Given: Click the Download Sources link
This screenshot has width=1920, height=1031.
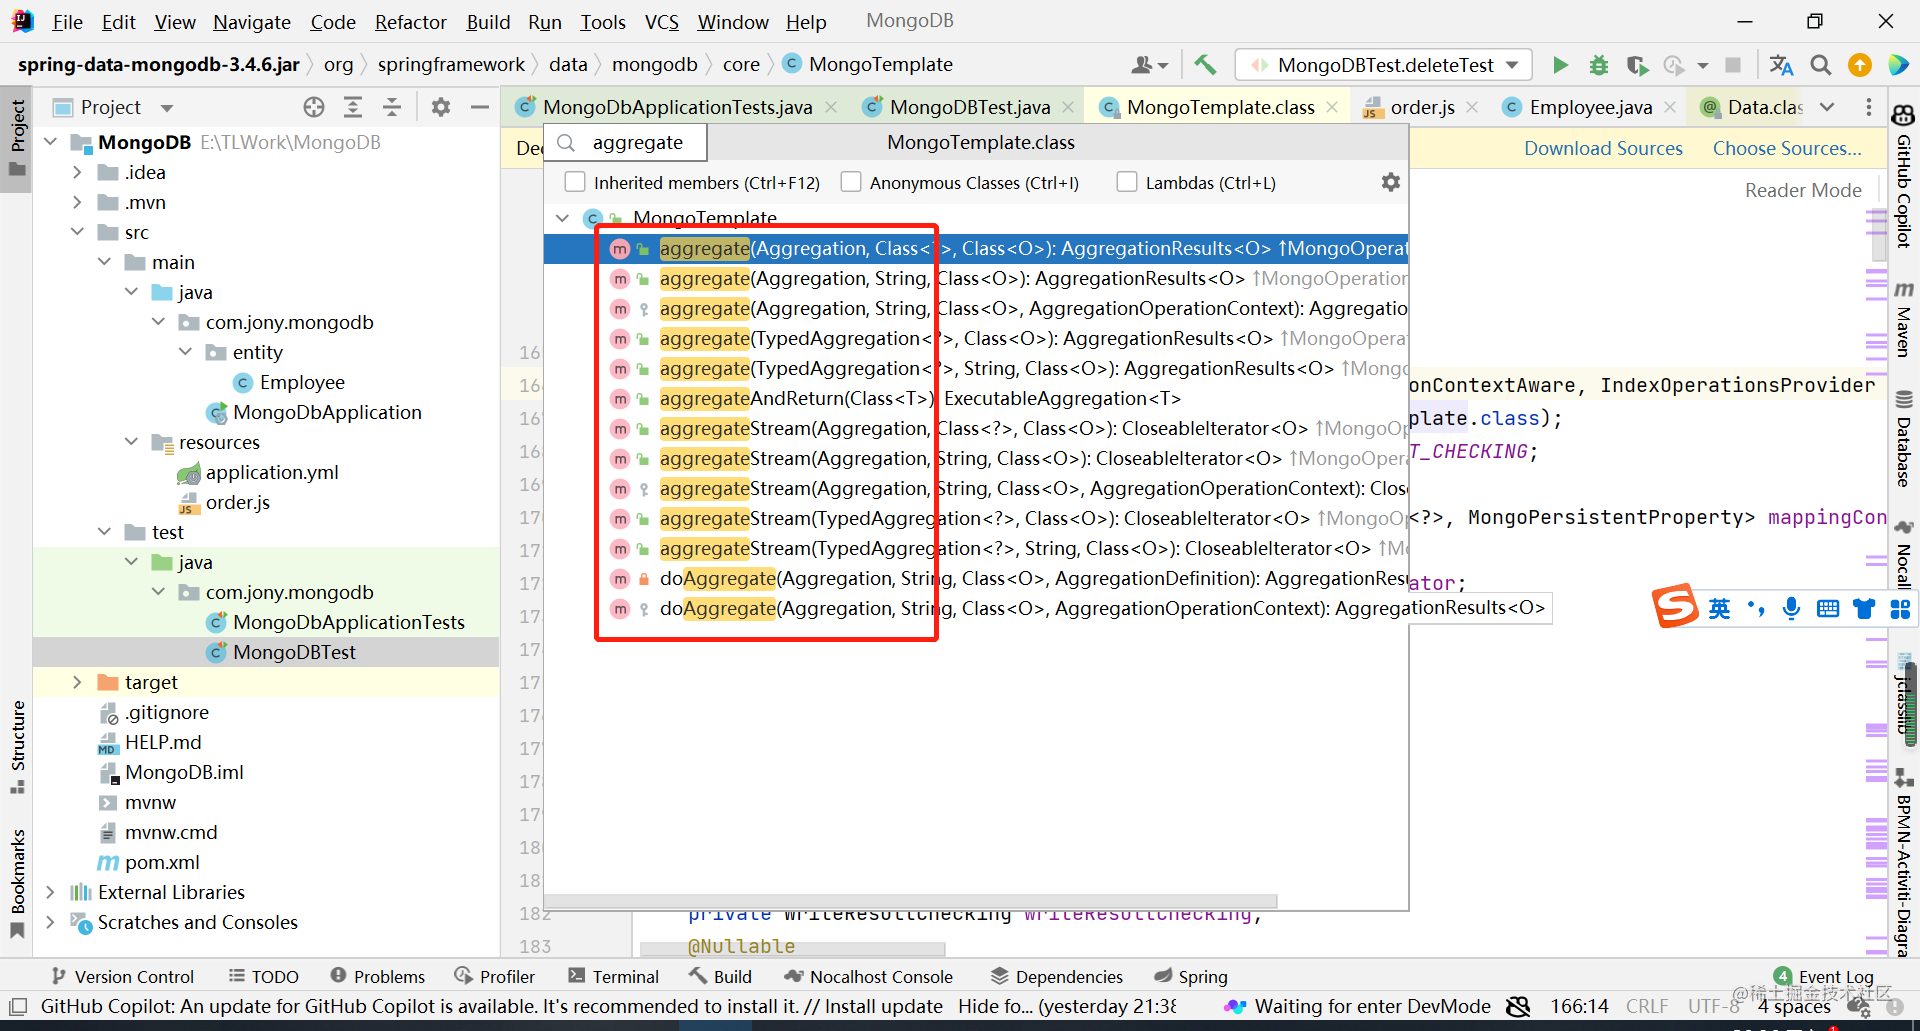Looking at the screenshot, I should pyautogui.click(x=1602, y=147).
